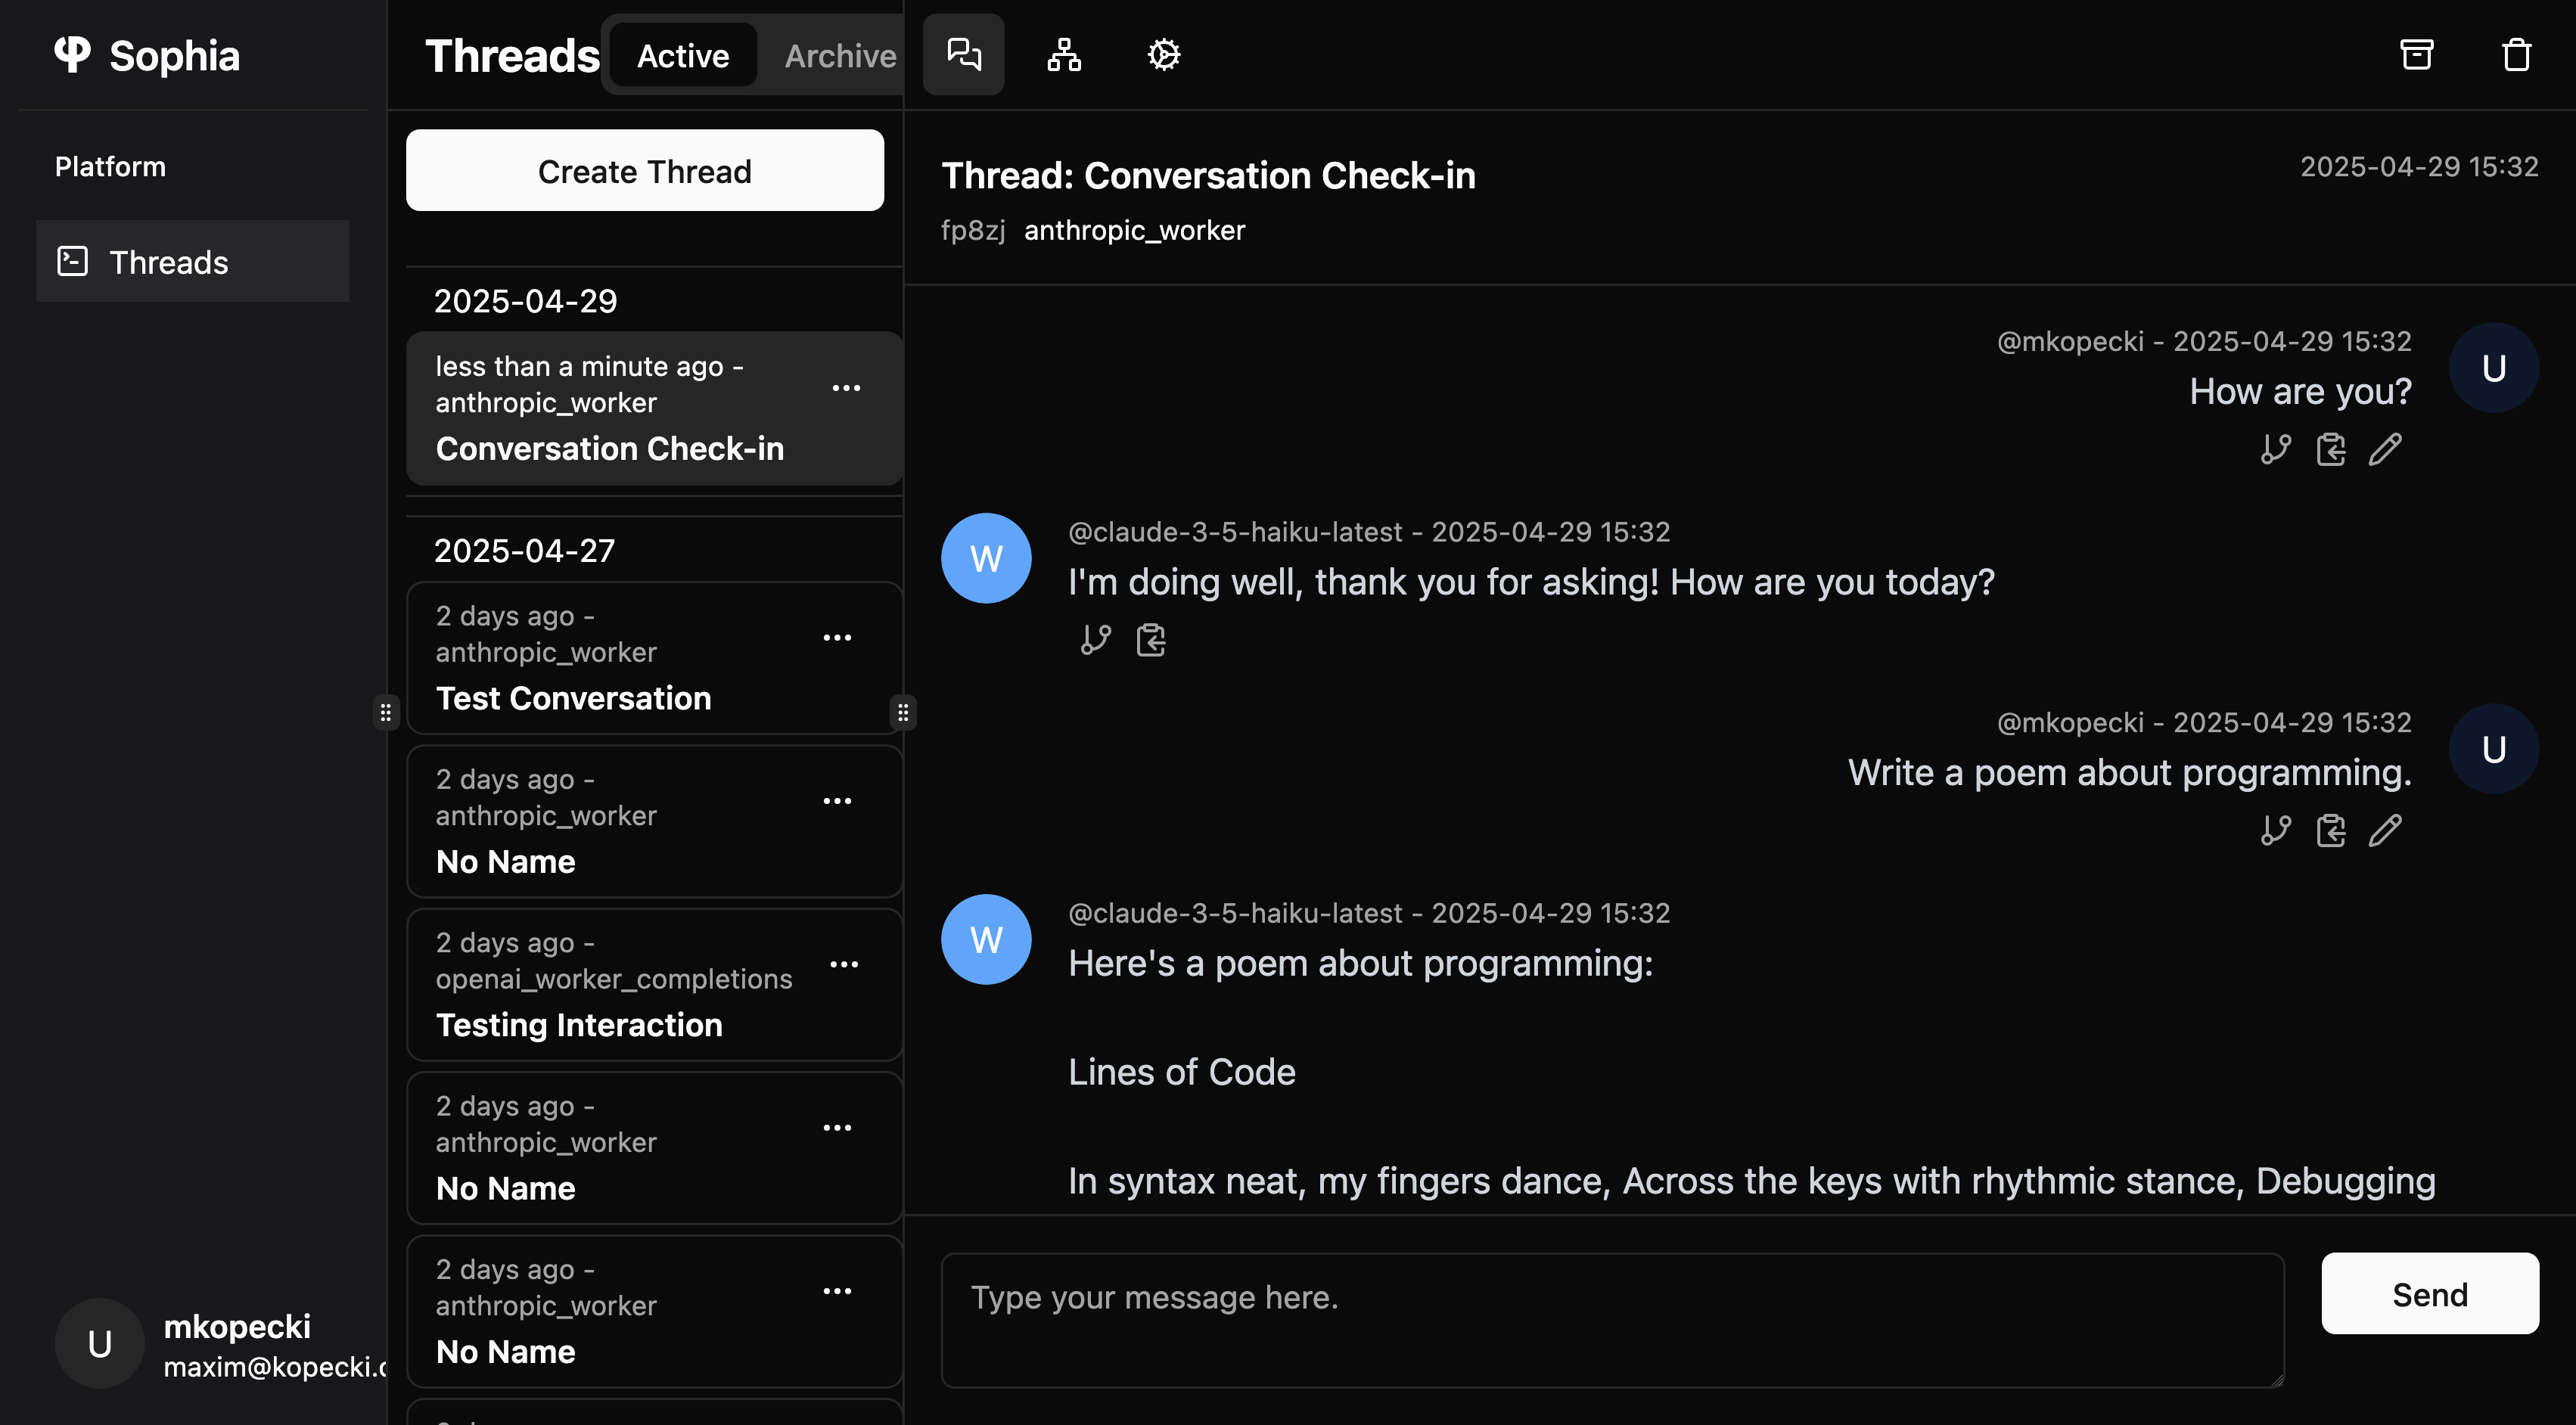Open mkopecki account profile in sidebar
The width and height of the screenshot is (2576, 1425).
coord(220,1343)
